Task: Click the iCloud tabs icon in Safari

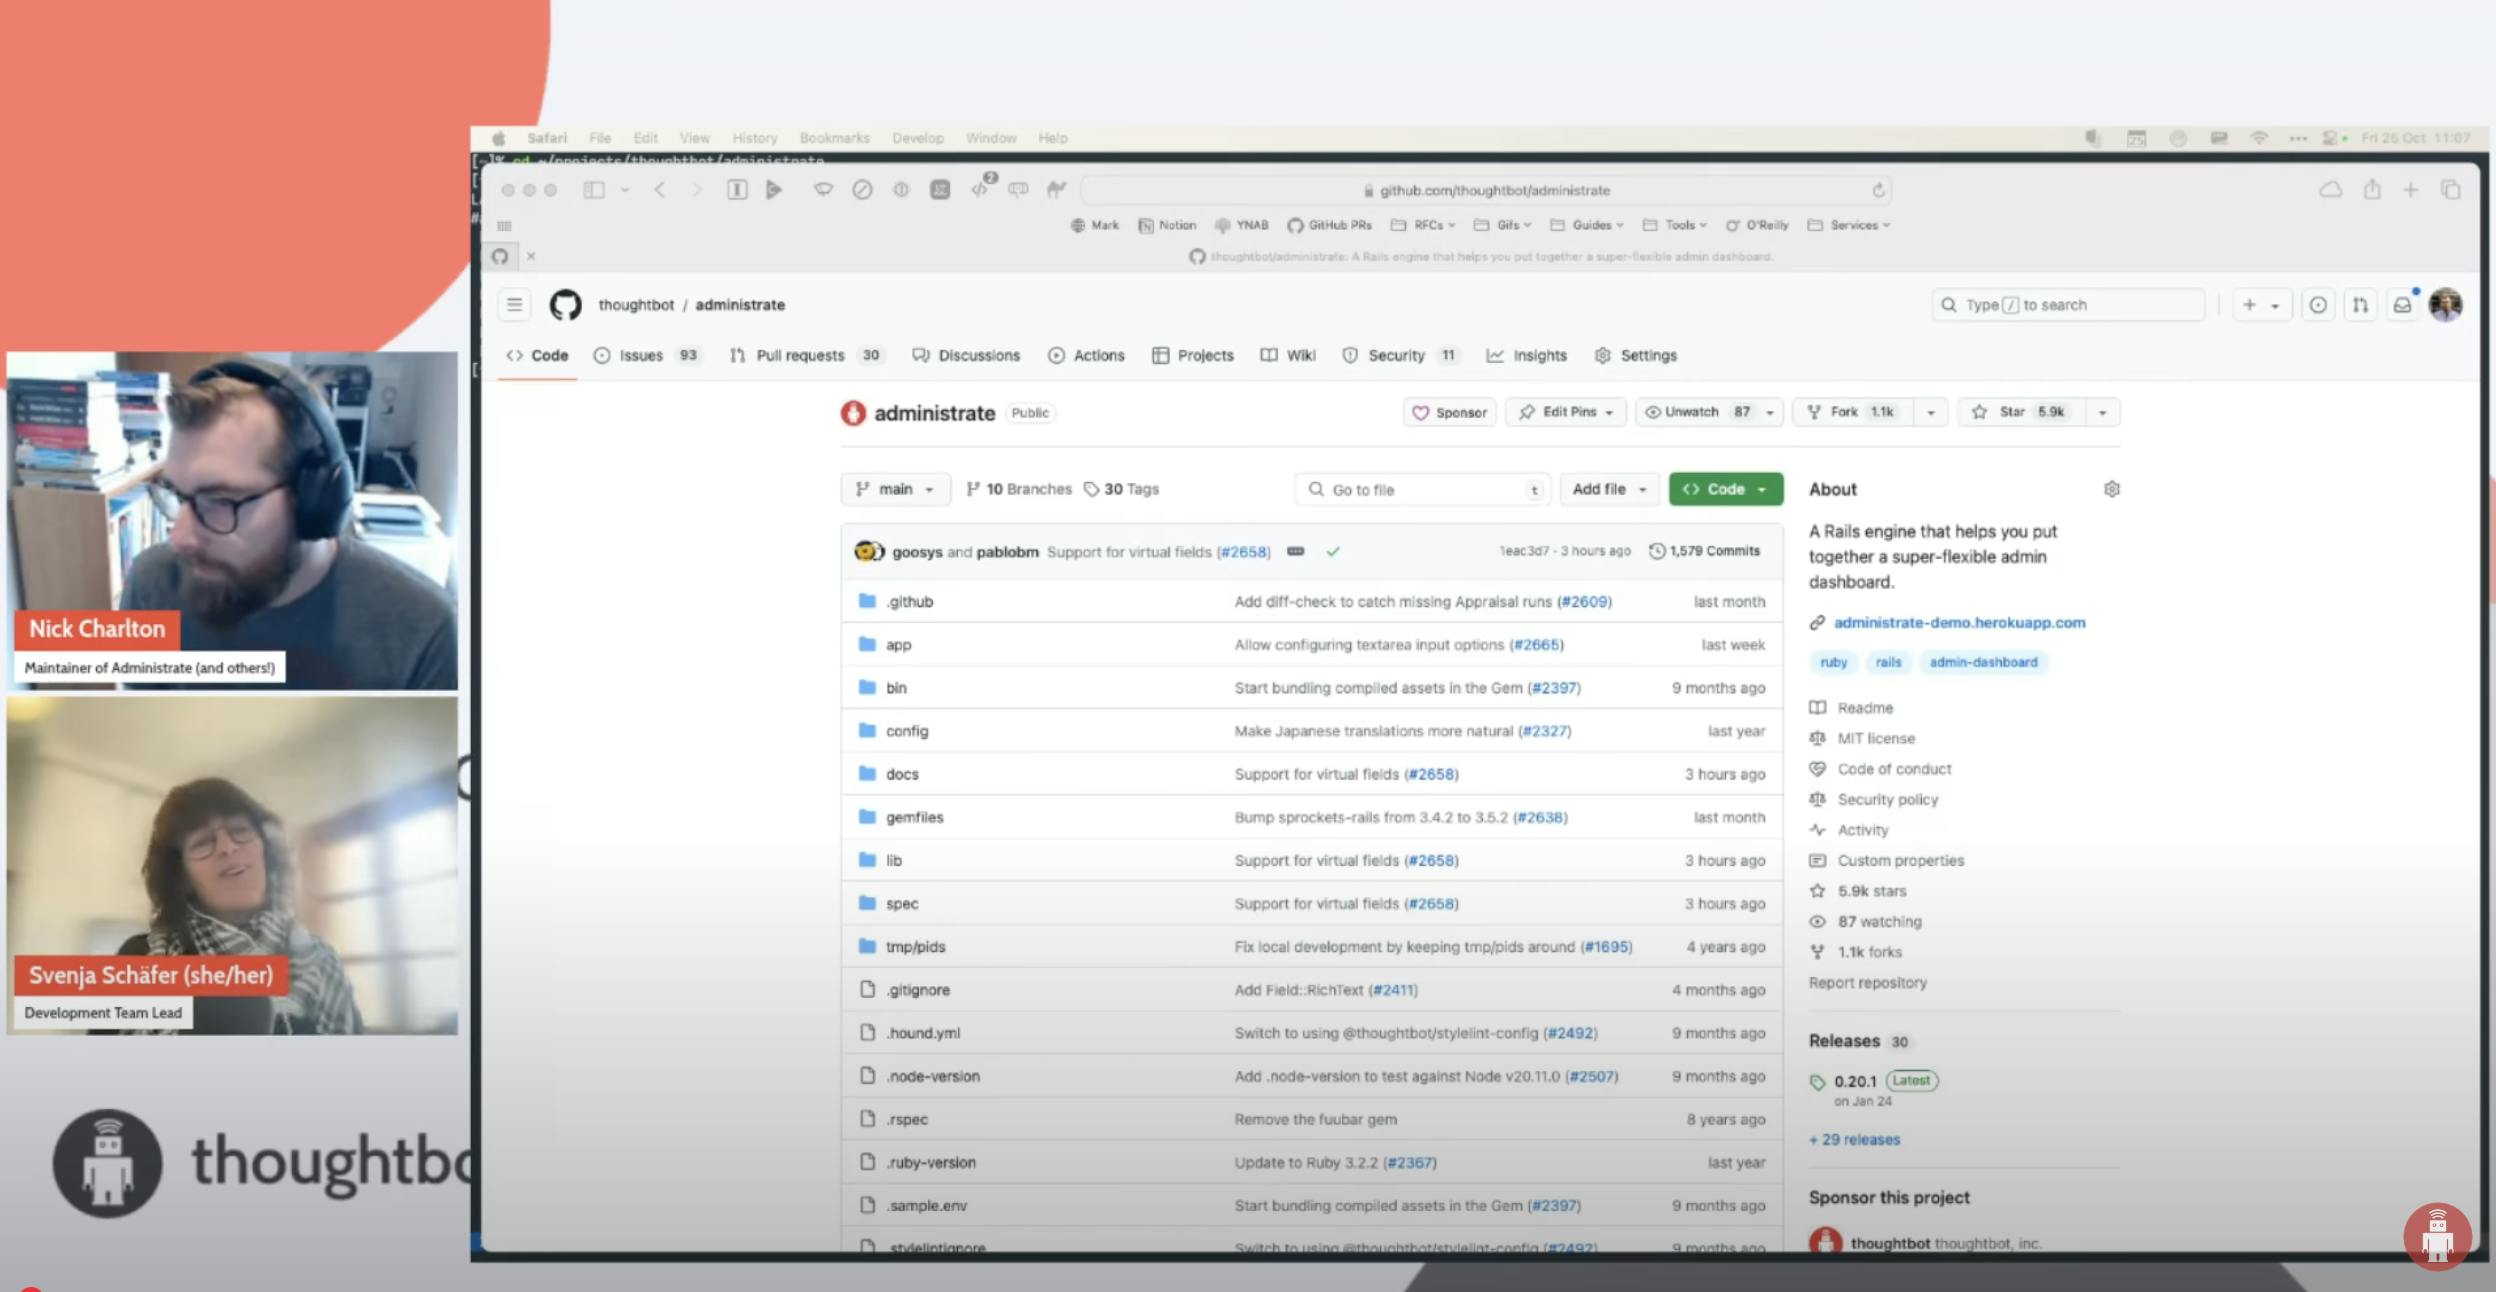Action: coord(2330,189)
